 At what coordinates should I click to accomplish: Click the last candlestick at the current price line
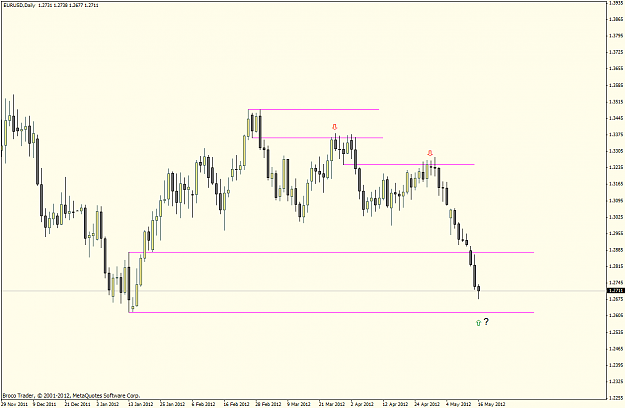[x=478, y=291]
